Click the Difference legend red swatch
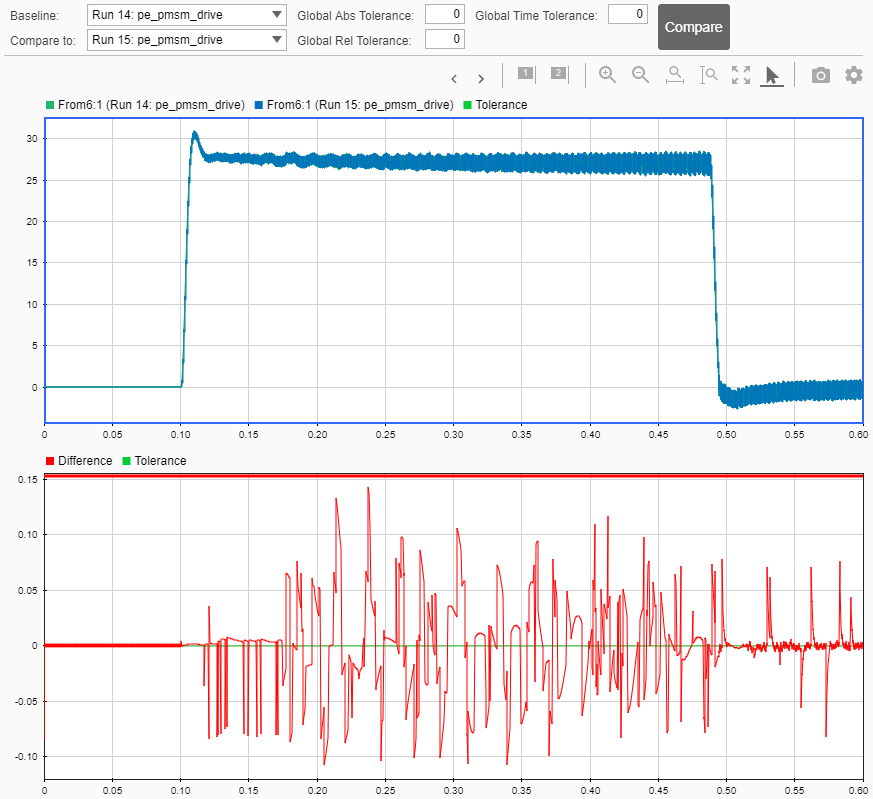Image resolution: width=873 pixels, height=799 pixels. (50, 461)
